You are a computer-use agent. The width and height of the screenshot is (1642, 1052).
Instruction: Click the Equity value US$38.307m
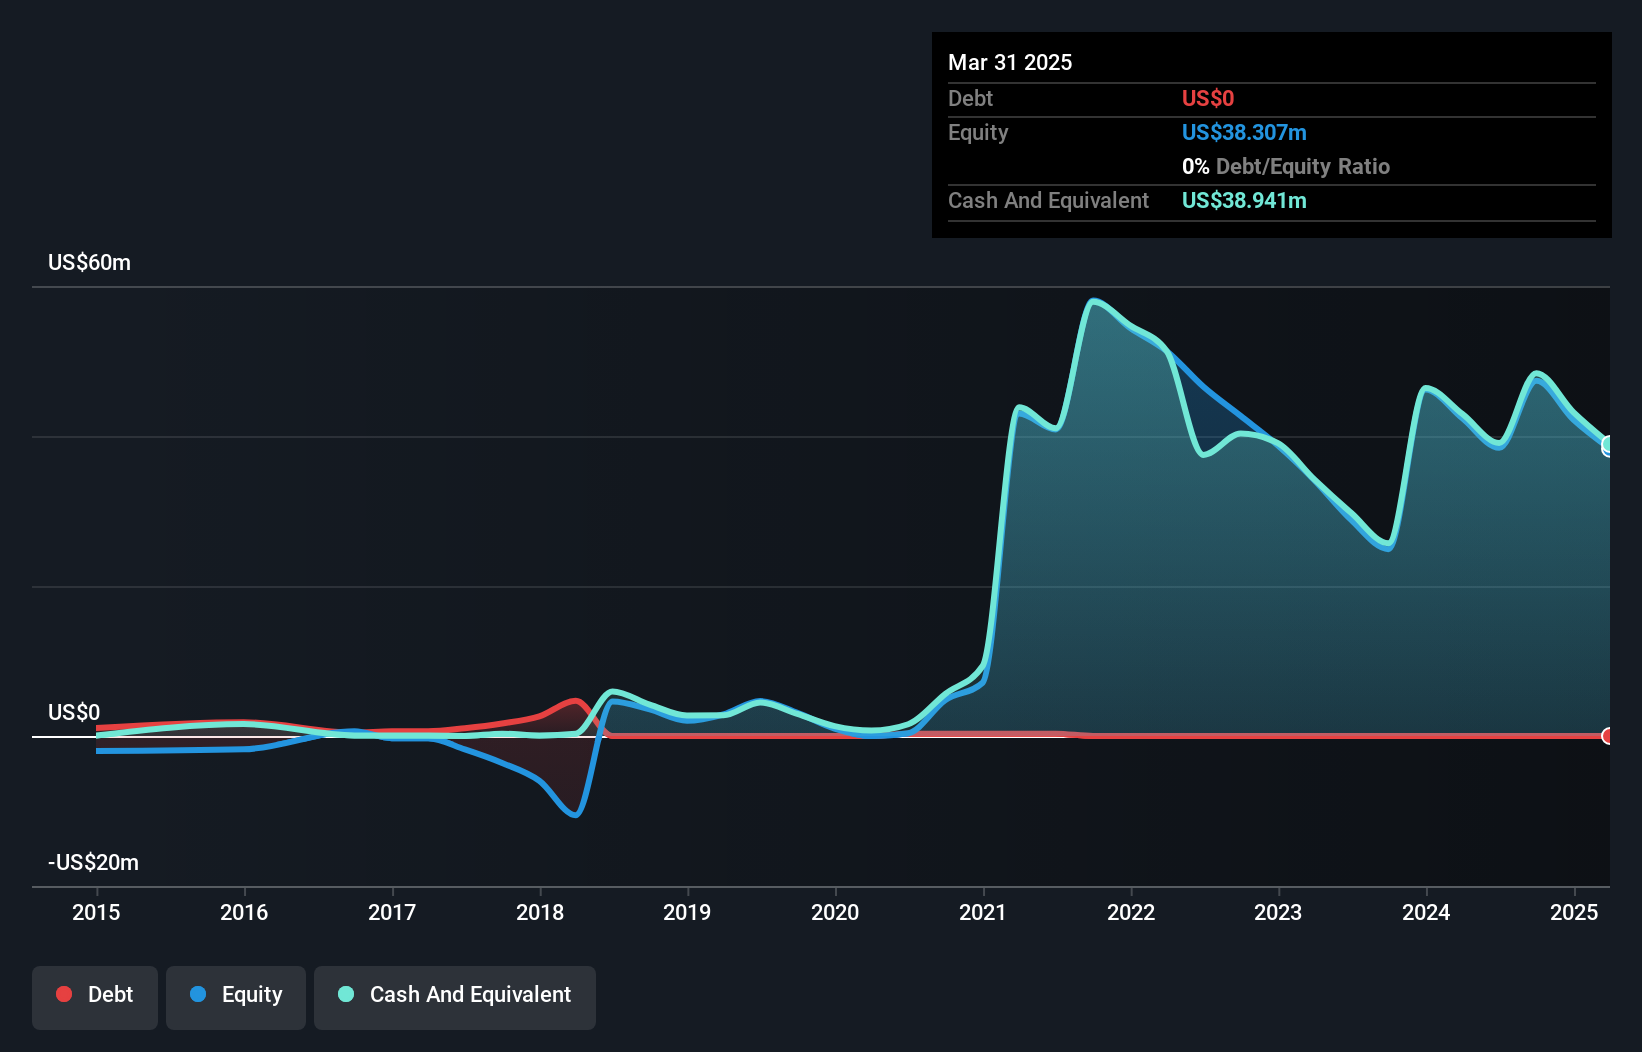1244,132
